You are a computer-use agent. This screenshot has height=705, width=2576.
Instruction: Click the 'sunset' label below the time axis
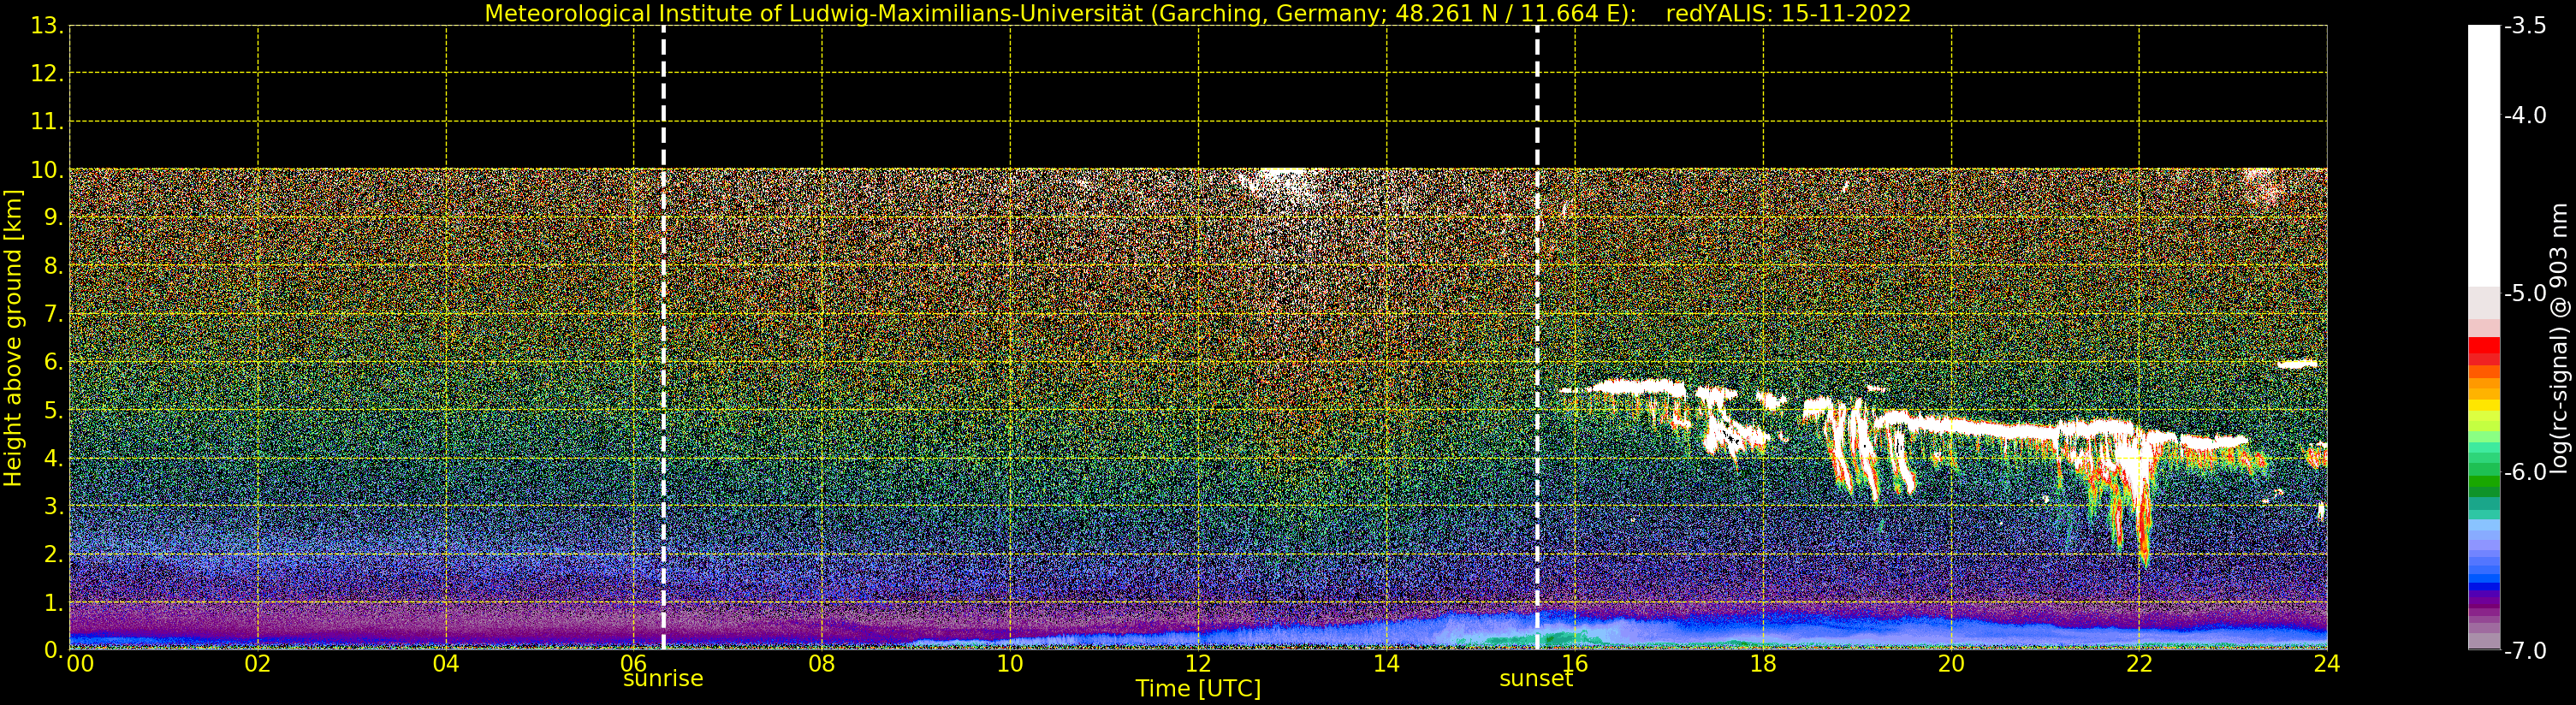coord(1536,679)
